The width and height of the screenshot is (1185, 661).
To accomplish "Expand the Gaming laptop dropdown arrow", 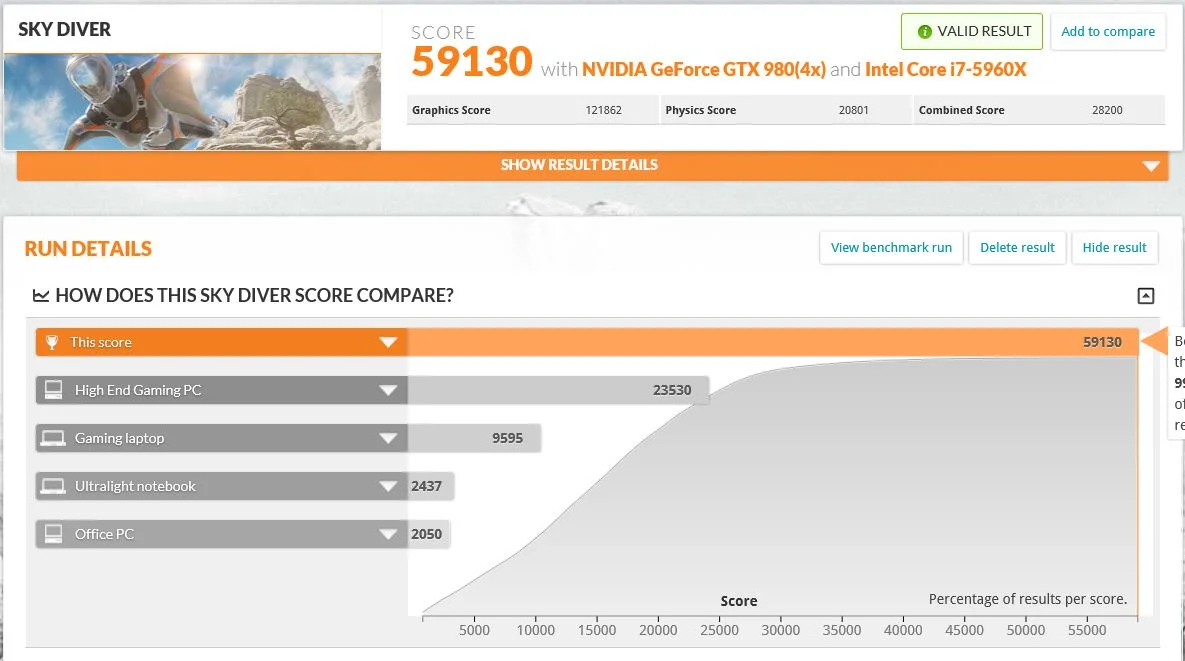I will 388,438.
